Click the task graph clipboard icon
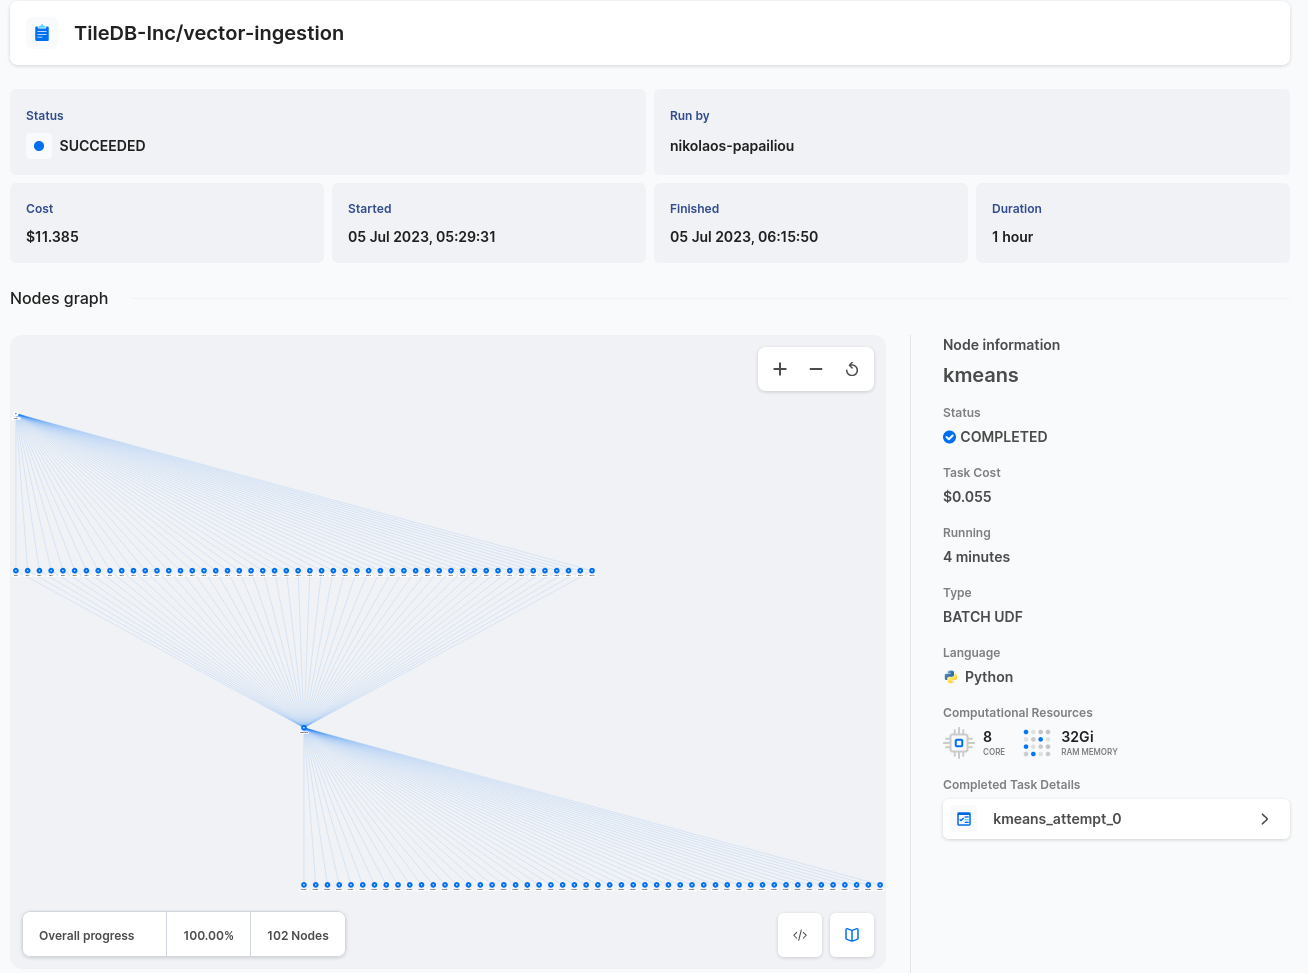This screenshot has width=1308, height=973. click(42, 33)
